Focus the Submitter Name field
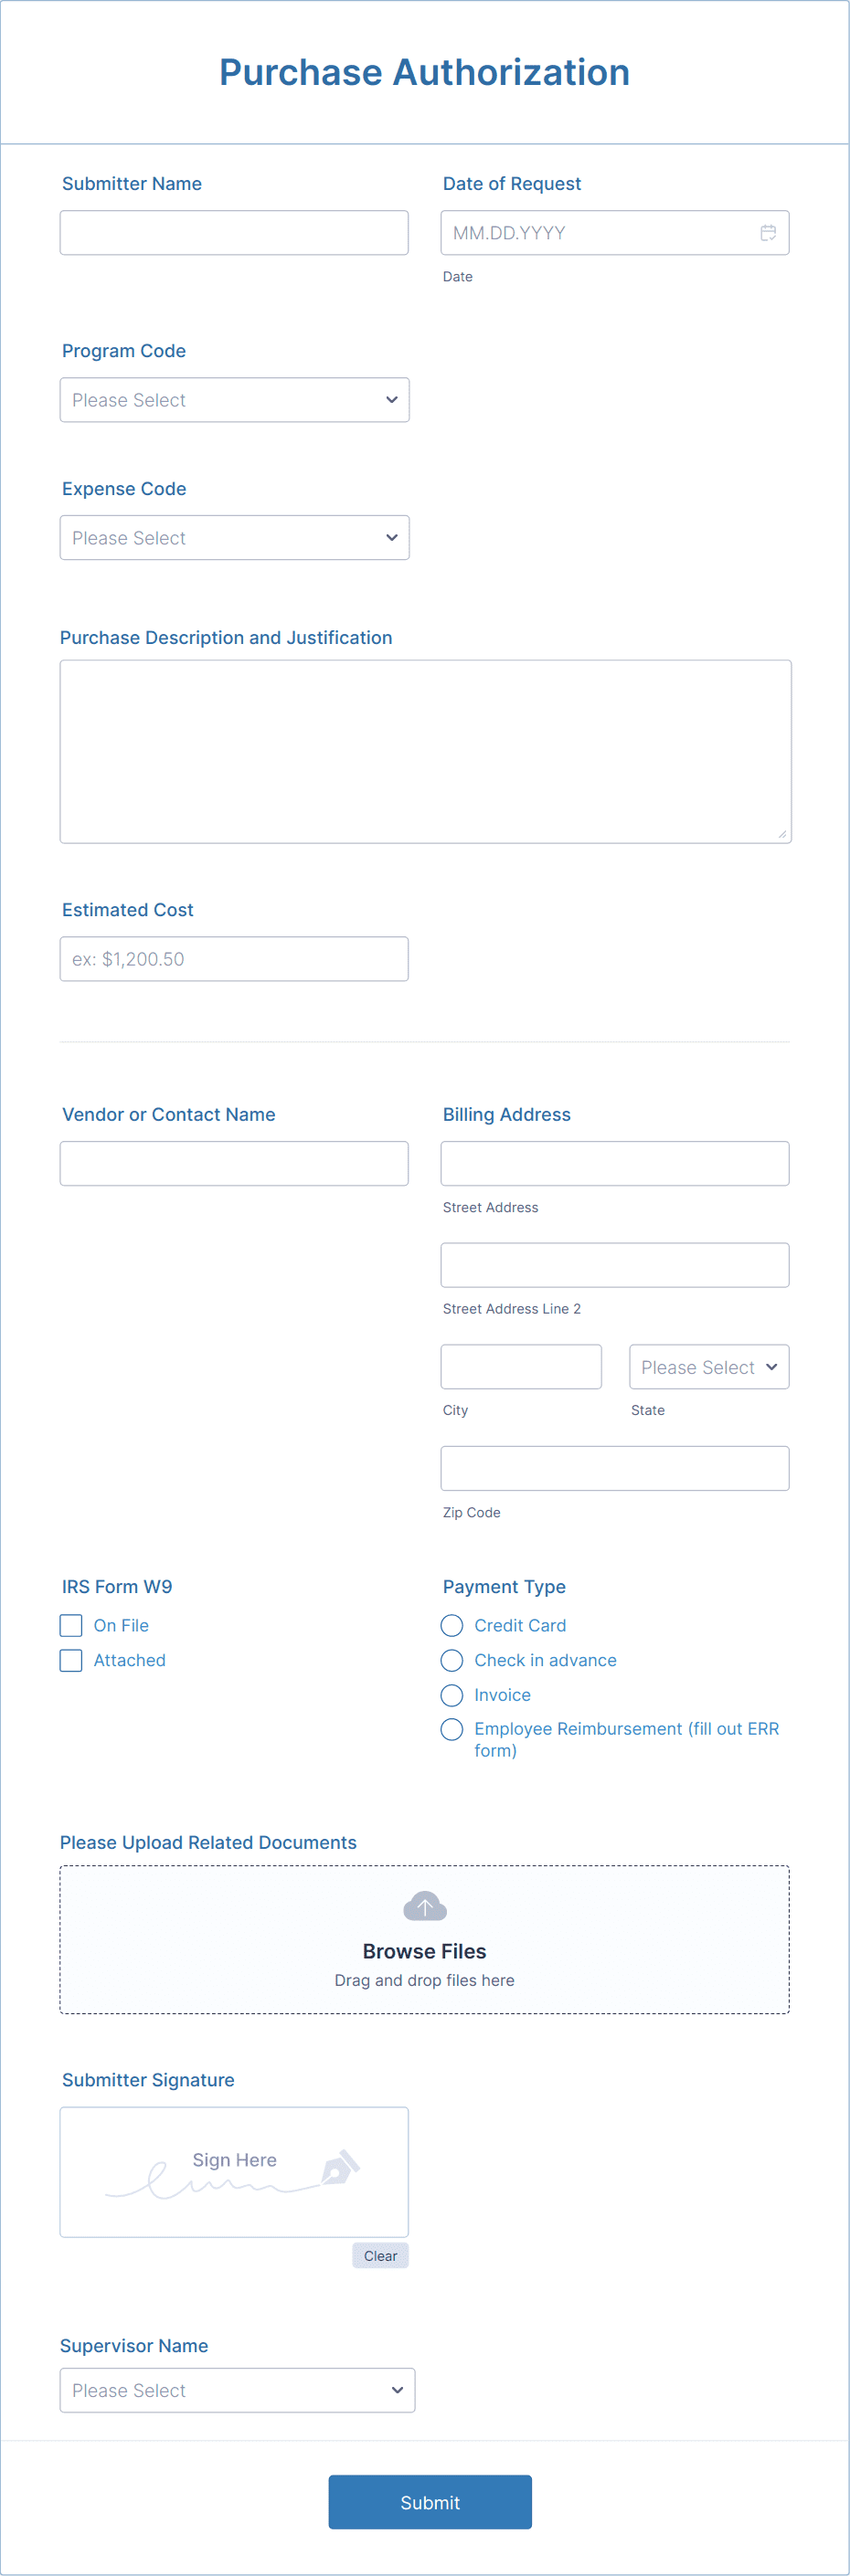 (x=234, y=233)
